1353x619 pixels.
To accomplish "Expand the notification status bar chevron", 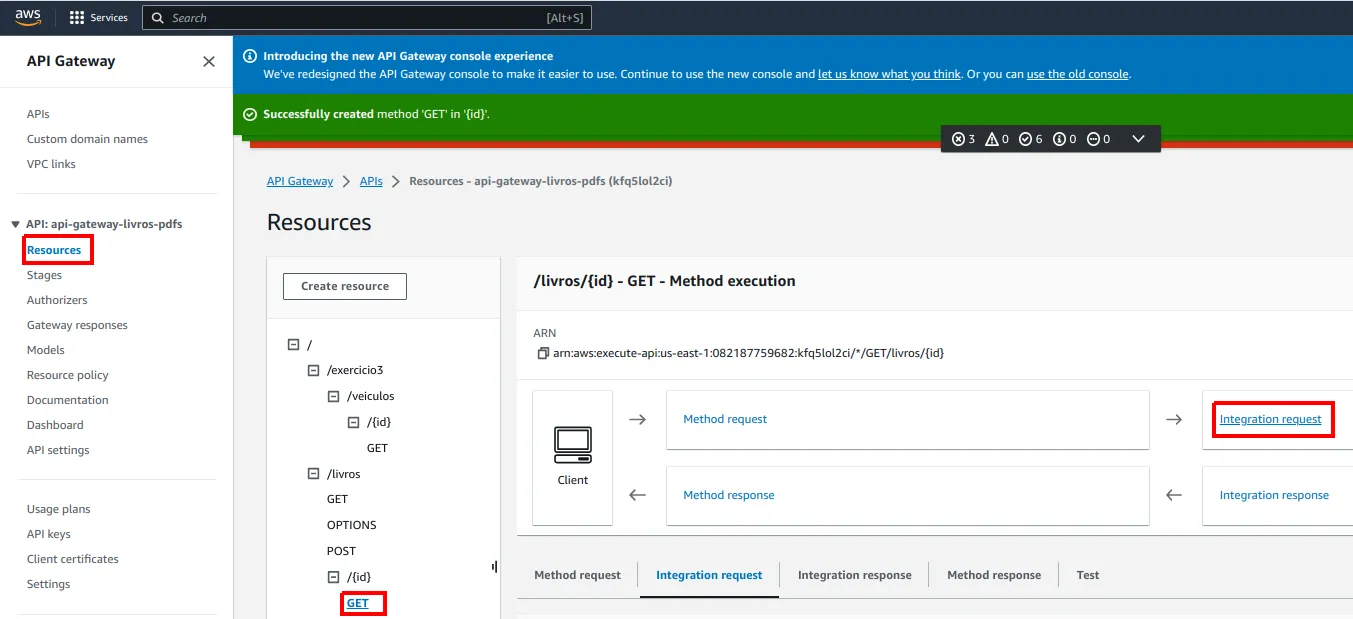I will point(1138,139).
